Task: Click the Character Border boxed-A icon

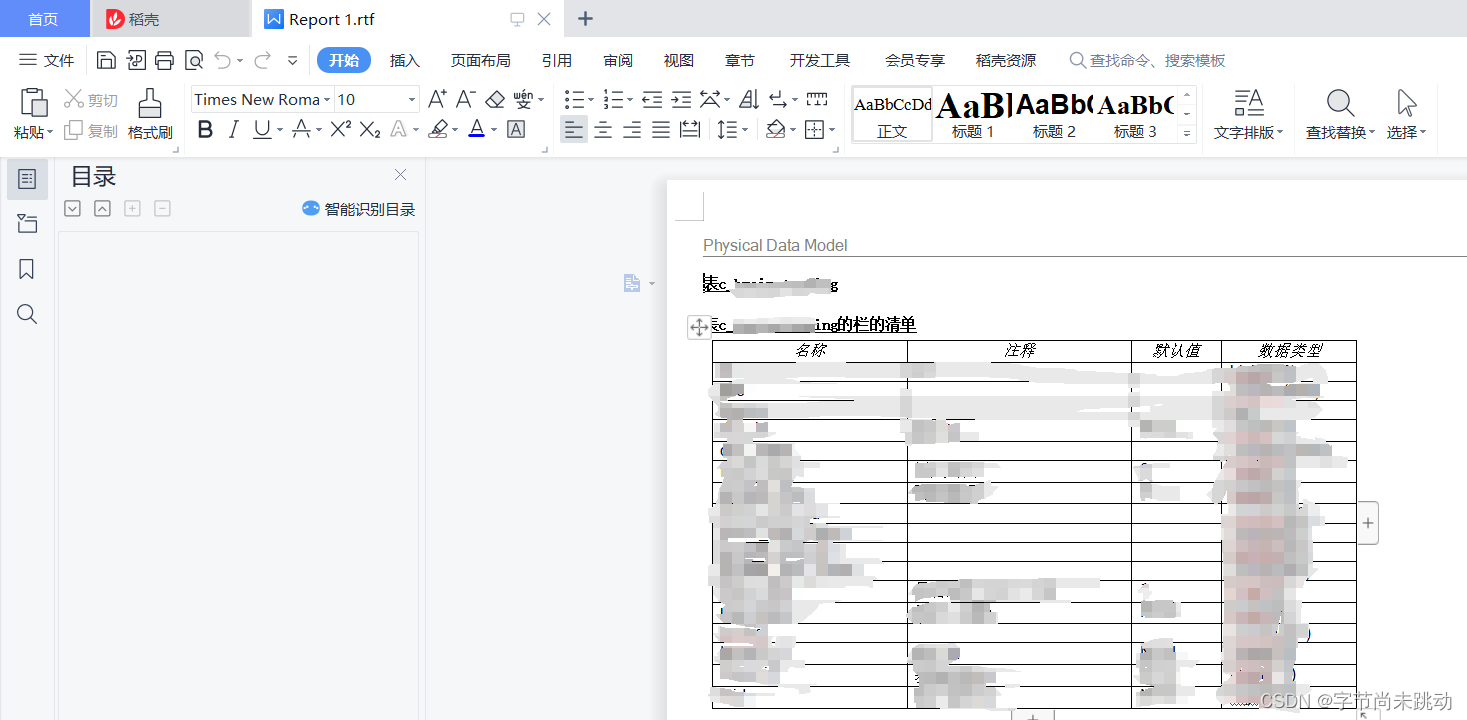Action: point(516,129)
